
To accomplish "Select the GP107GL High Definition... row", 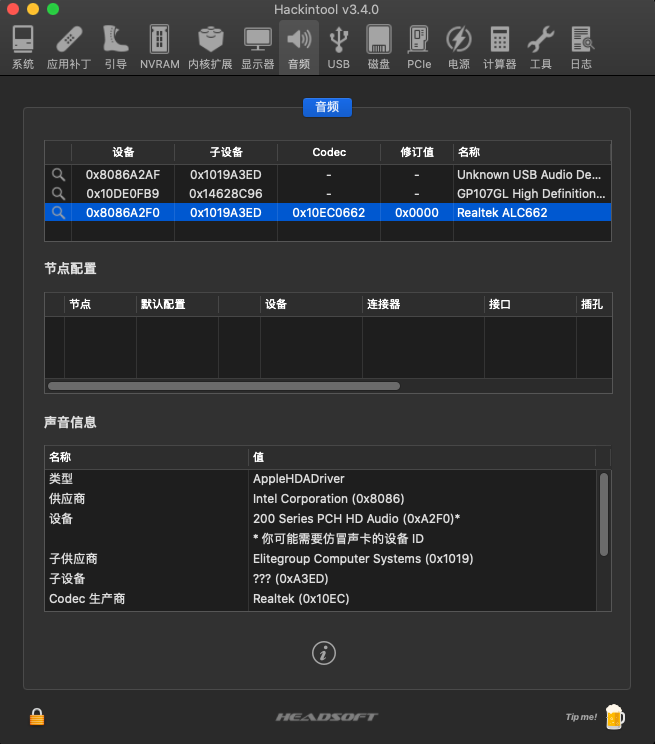I will [x=328, y=194].
